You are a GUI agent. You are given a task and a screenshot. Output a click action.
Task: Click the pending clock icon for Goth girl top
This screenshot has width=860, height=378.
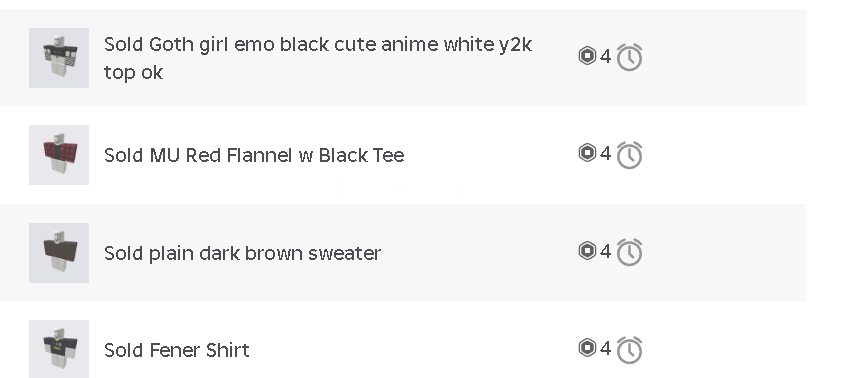coord(629,57)
